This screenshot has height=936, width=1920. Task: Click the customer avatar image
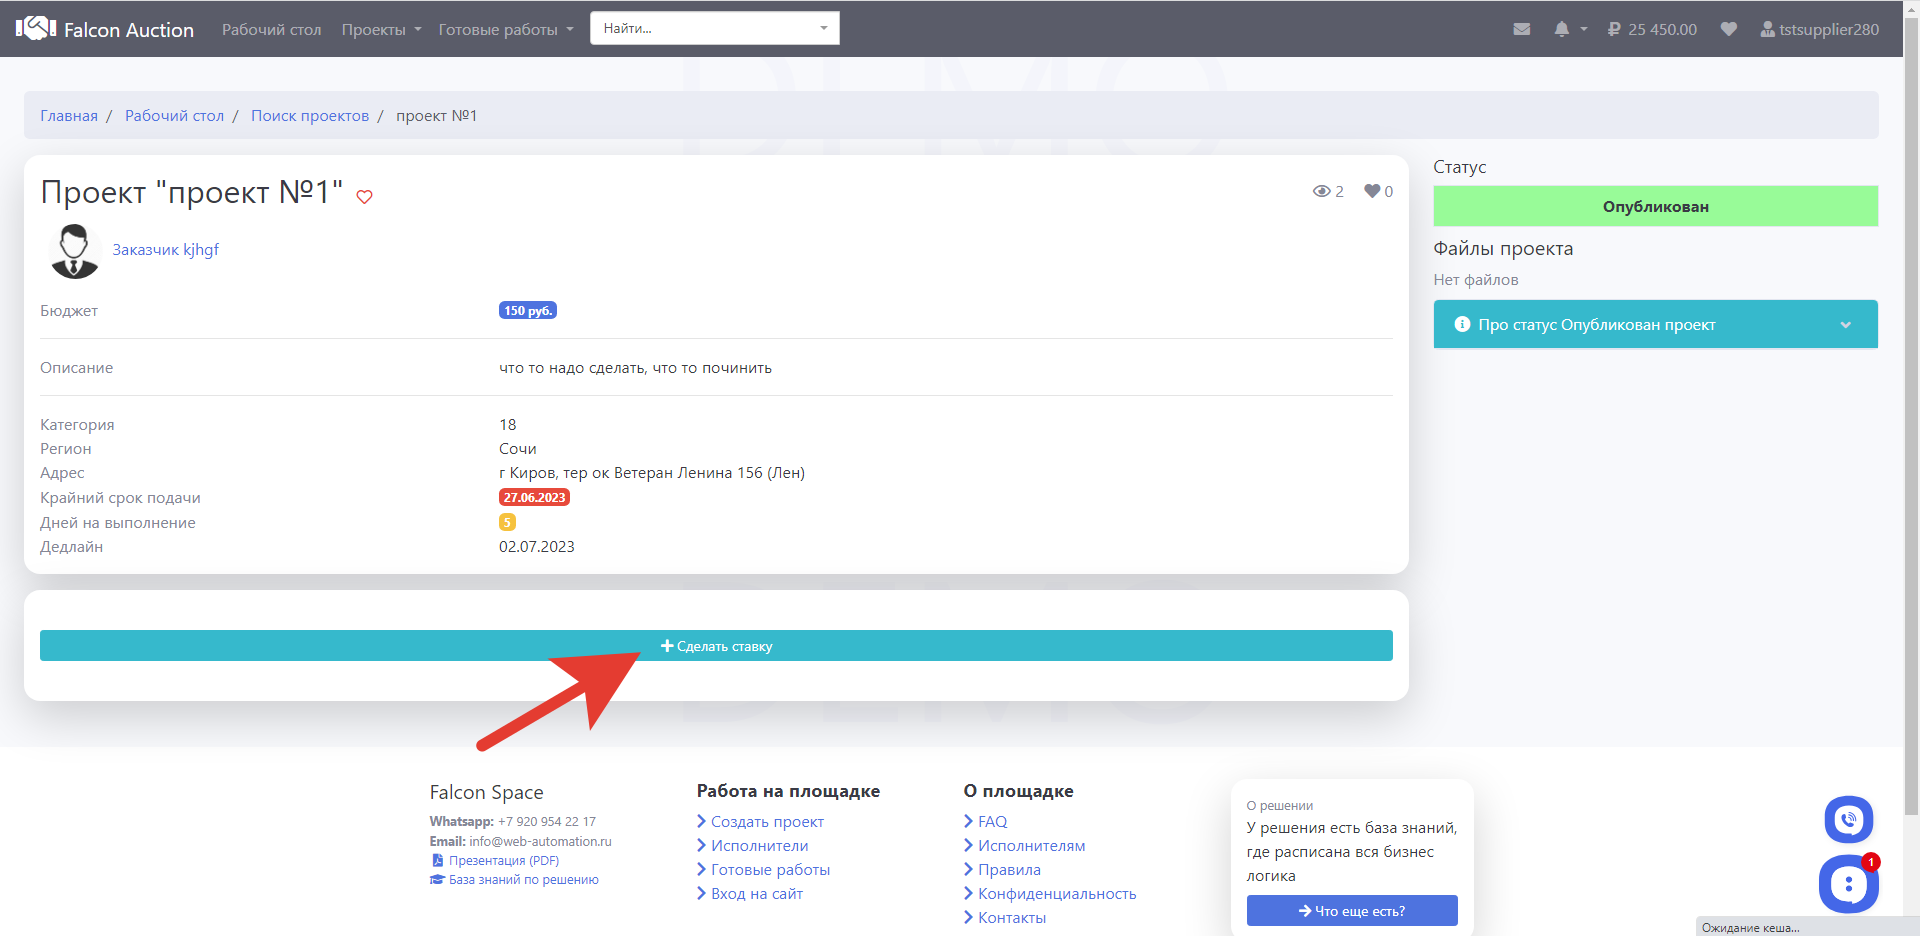coord(74,251)
